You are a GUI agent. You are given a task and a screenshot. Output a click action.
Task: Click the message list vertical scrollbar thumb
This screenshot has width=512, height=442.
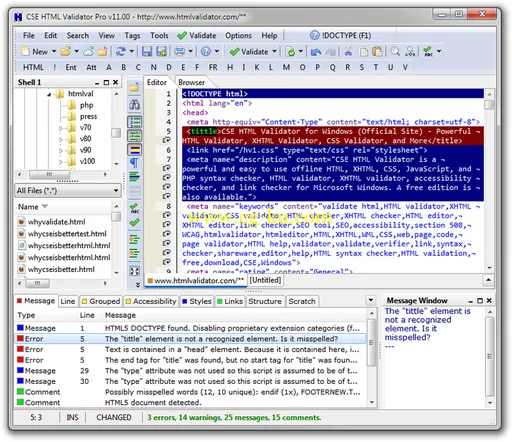pos(371,342)
